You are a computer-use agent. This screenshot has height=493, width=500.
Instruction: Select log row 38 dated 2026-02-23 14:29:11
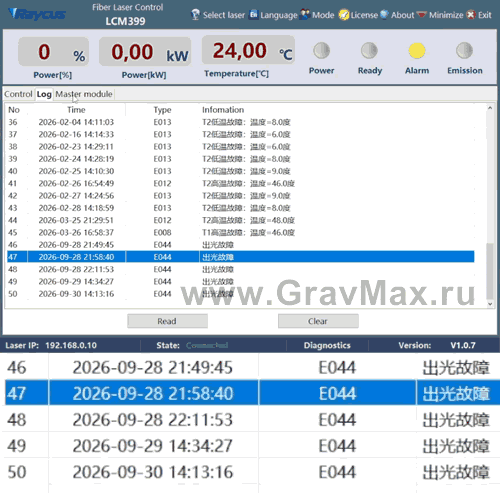[241, 147]
